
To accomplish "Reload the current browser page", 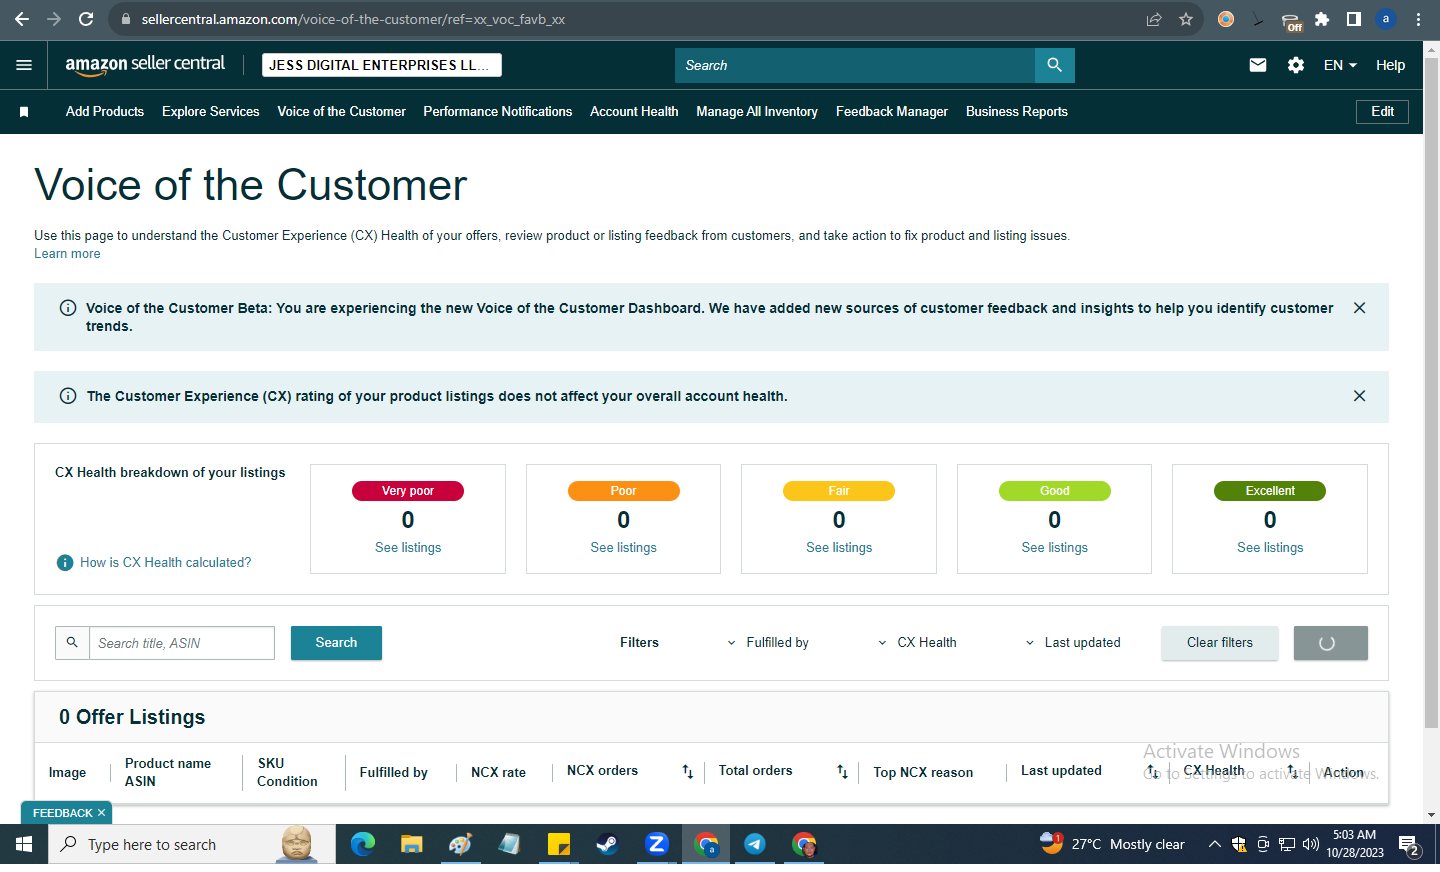I will point(86,19).
